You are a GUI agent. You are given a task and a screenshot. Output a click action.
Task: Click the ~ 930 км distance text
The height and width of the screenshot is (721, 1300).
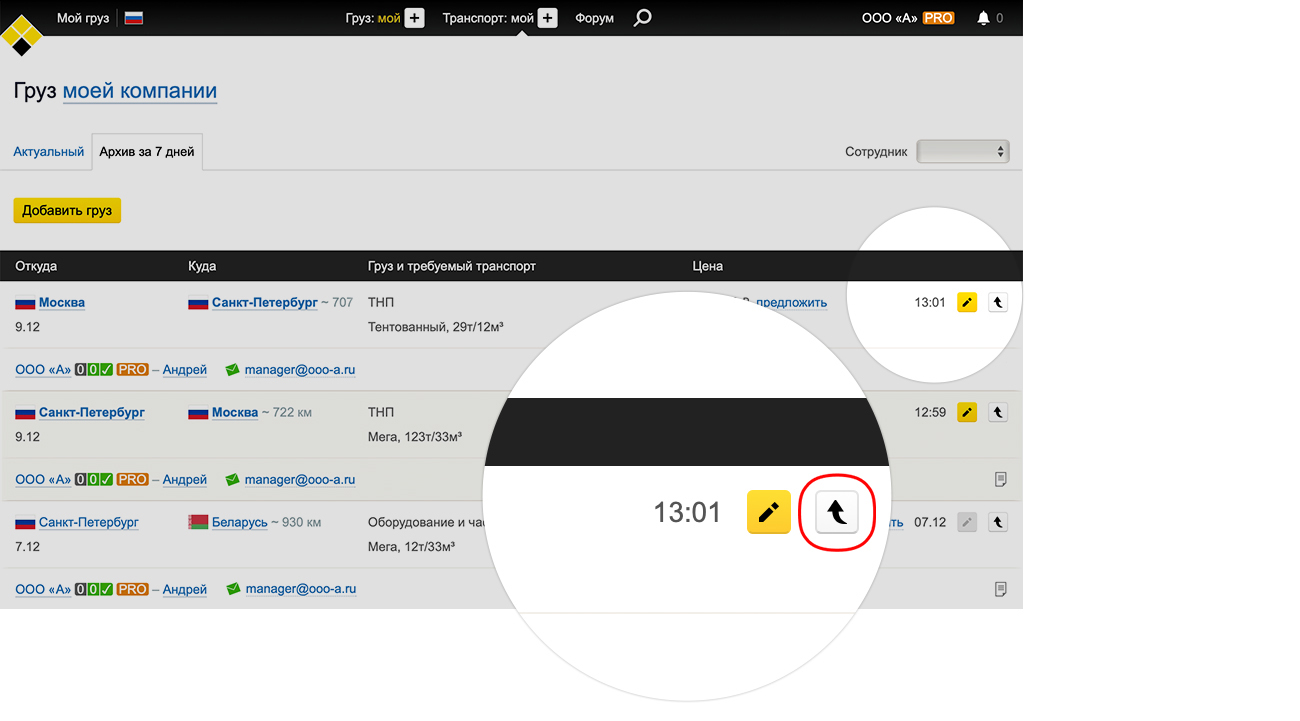click(297, 523)
